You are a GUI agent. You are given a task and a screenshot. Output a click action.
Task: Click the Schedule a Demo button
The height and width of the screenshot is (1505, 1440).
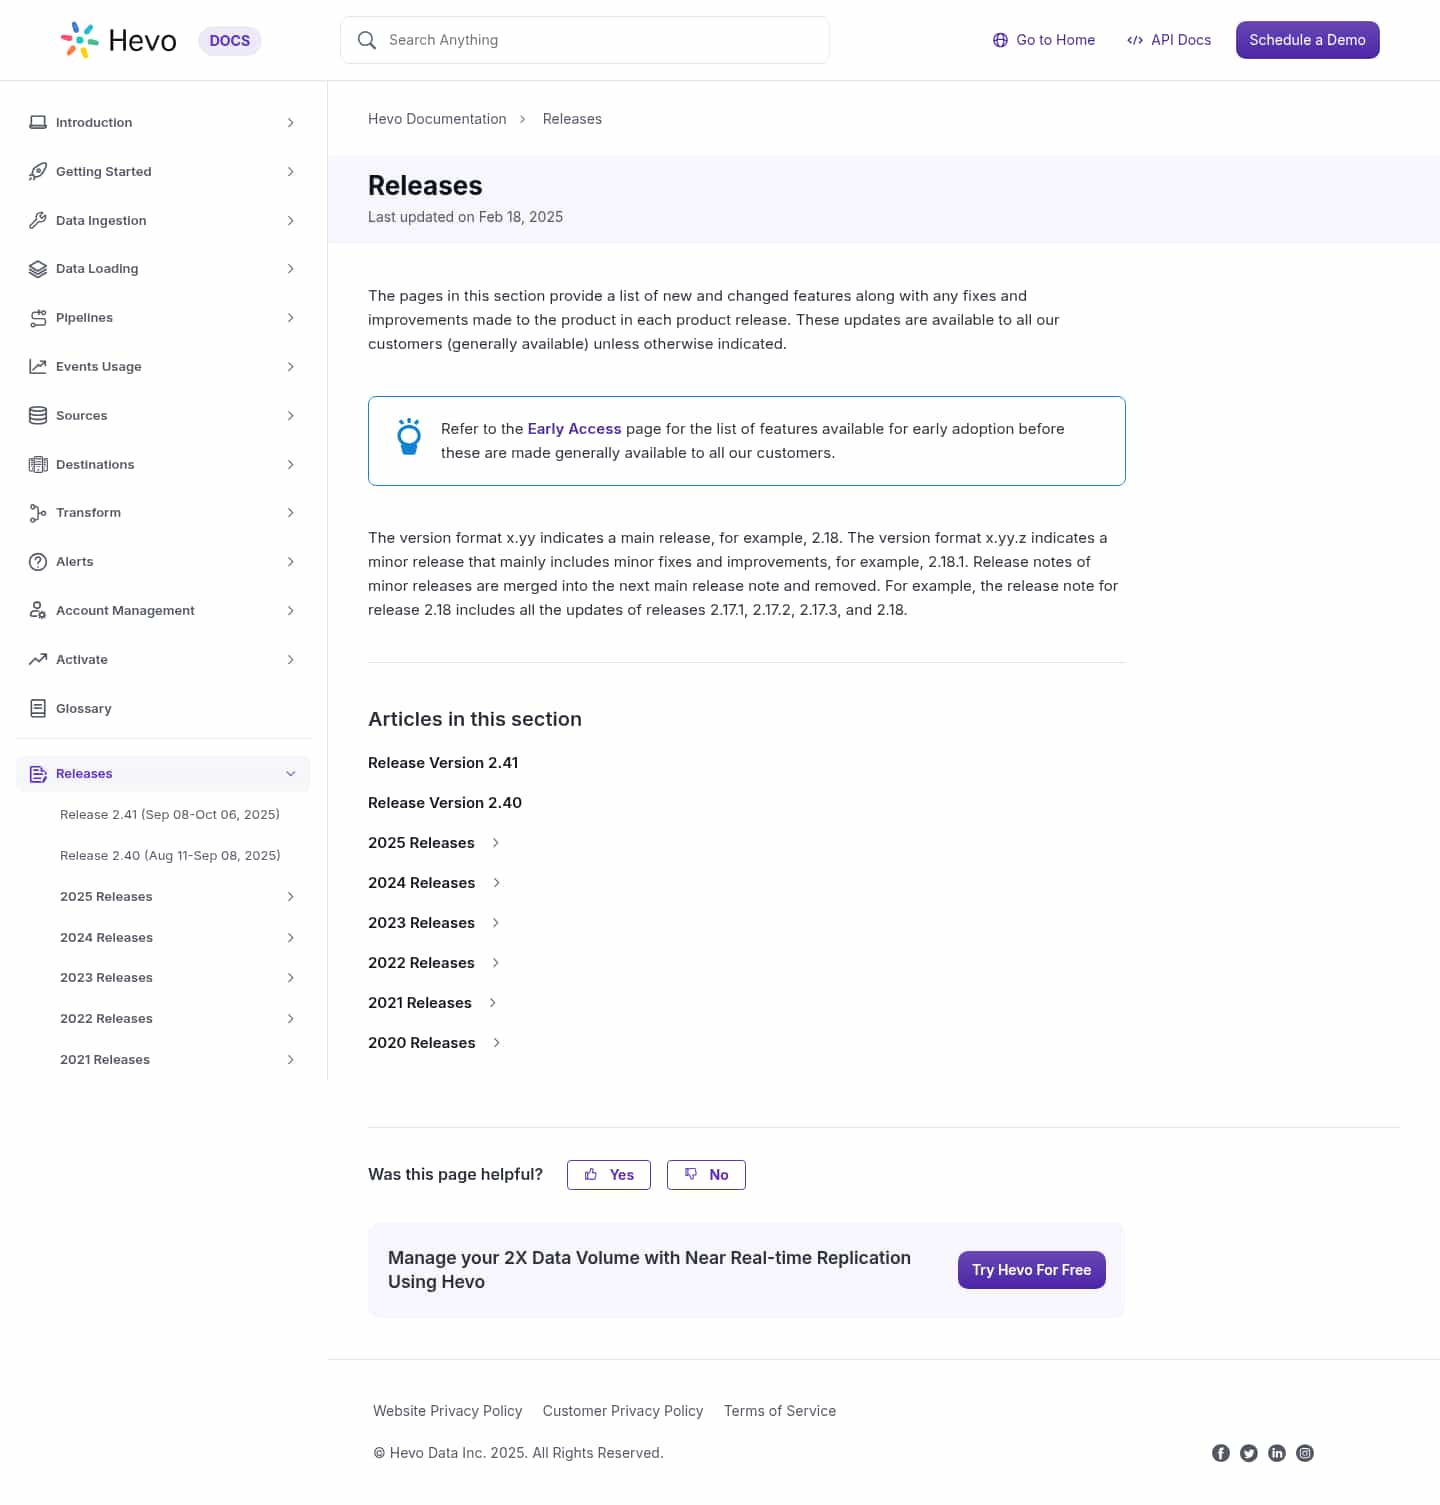(1307, 40)
